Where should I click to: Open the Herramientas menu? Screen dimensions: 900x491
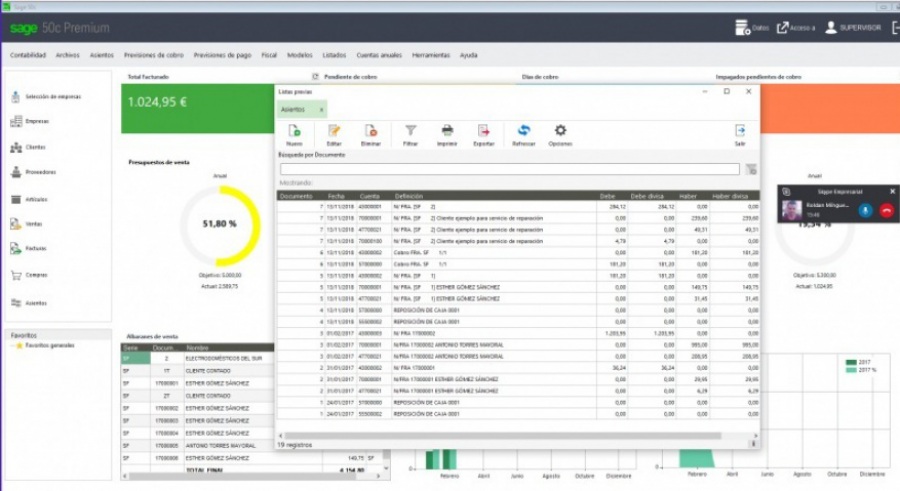[x=430, y=55]
